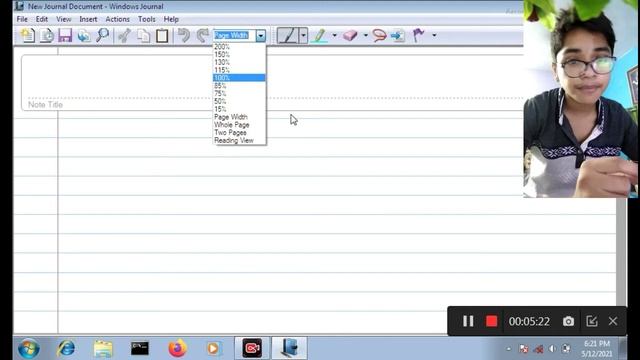Open the Tools menu
This screenshot has width=640, height=360.
(x=147, y=19)
